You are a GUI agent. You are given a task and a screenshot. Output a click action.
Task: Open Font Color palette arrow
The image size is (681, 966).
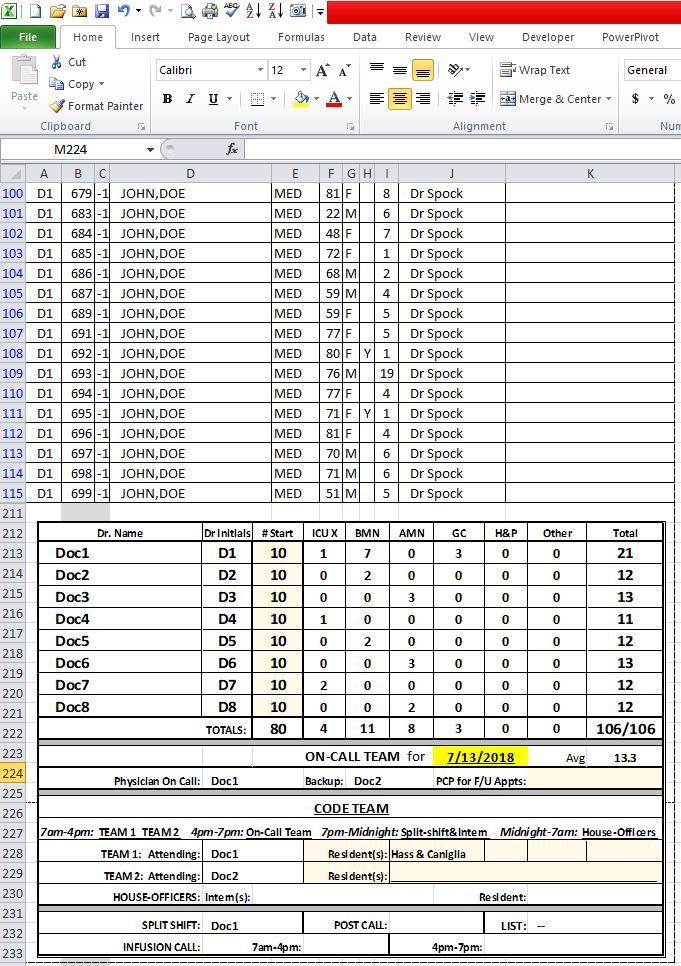pos(349,99)
